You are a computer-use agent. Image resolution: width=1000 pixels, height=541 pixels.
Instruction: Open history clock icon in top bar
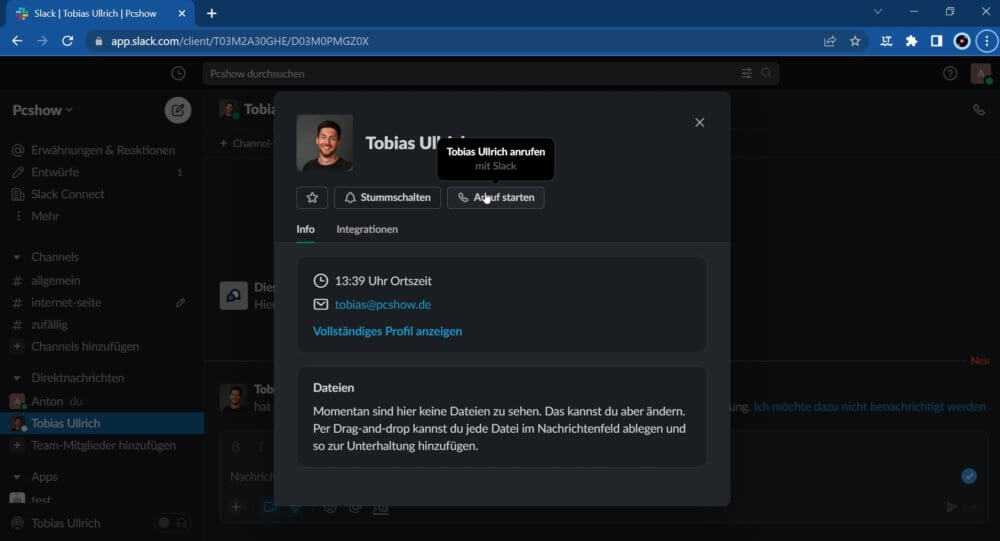pyautogui.click(x=178, y=73)
